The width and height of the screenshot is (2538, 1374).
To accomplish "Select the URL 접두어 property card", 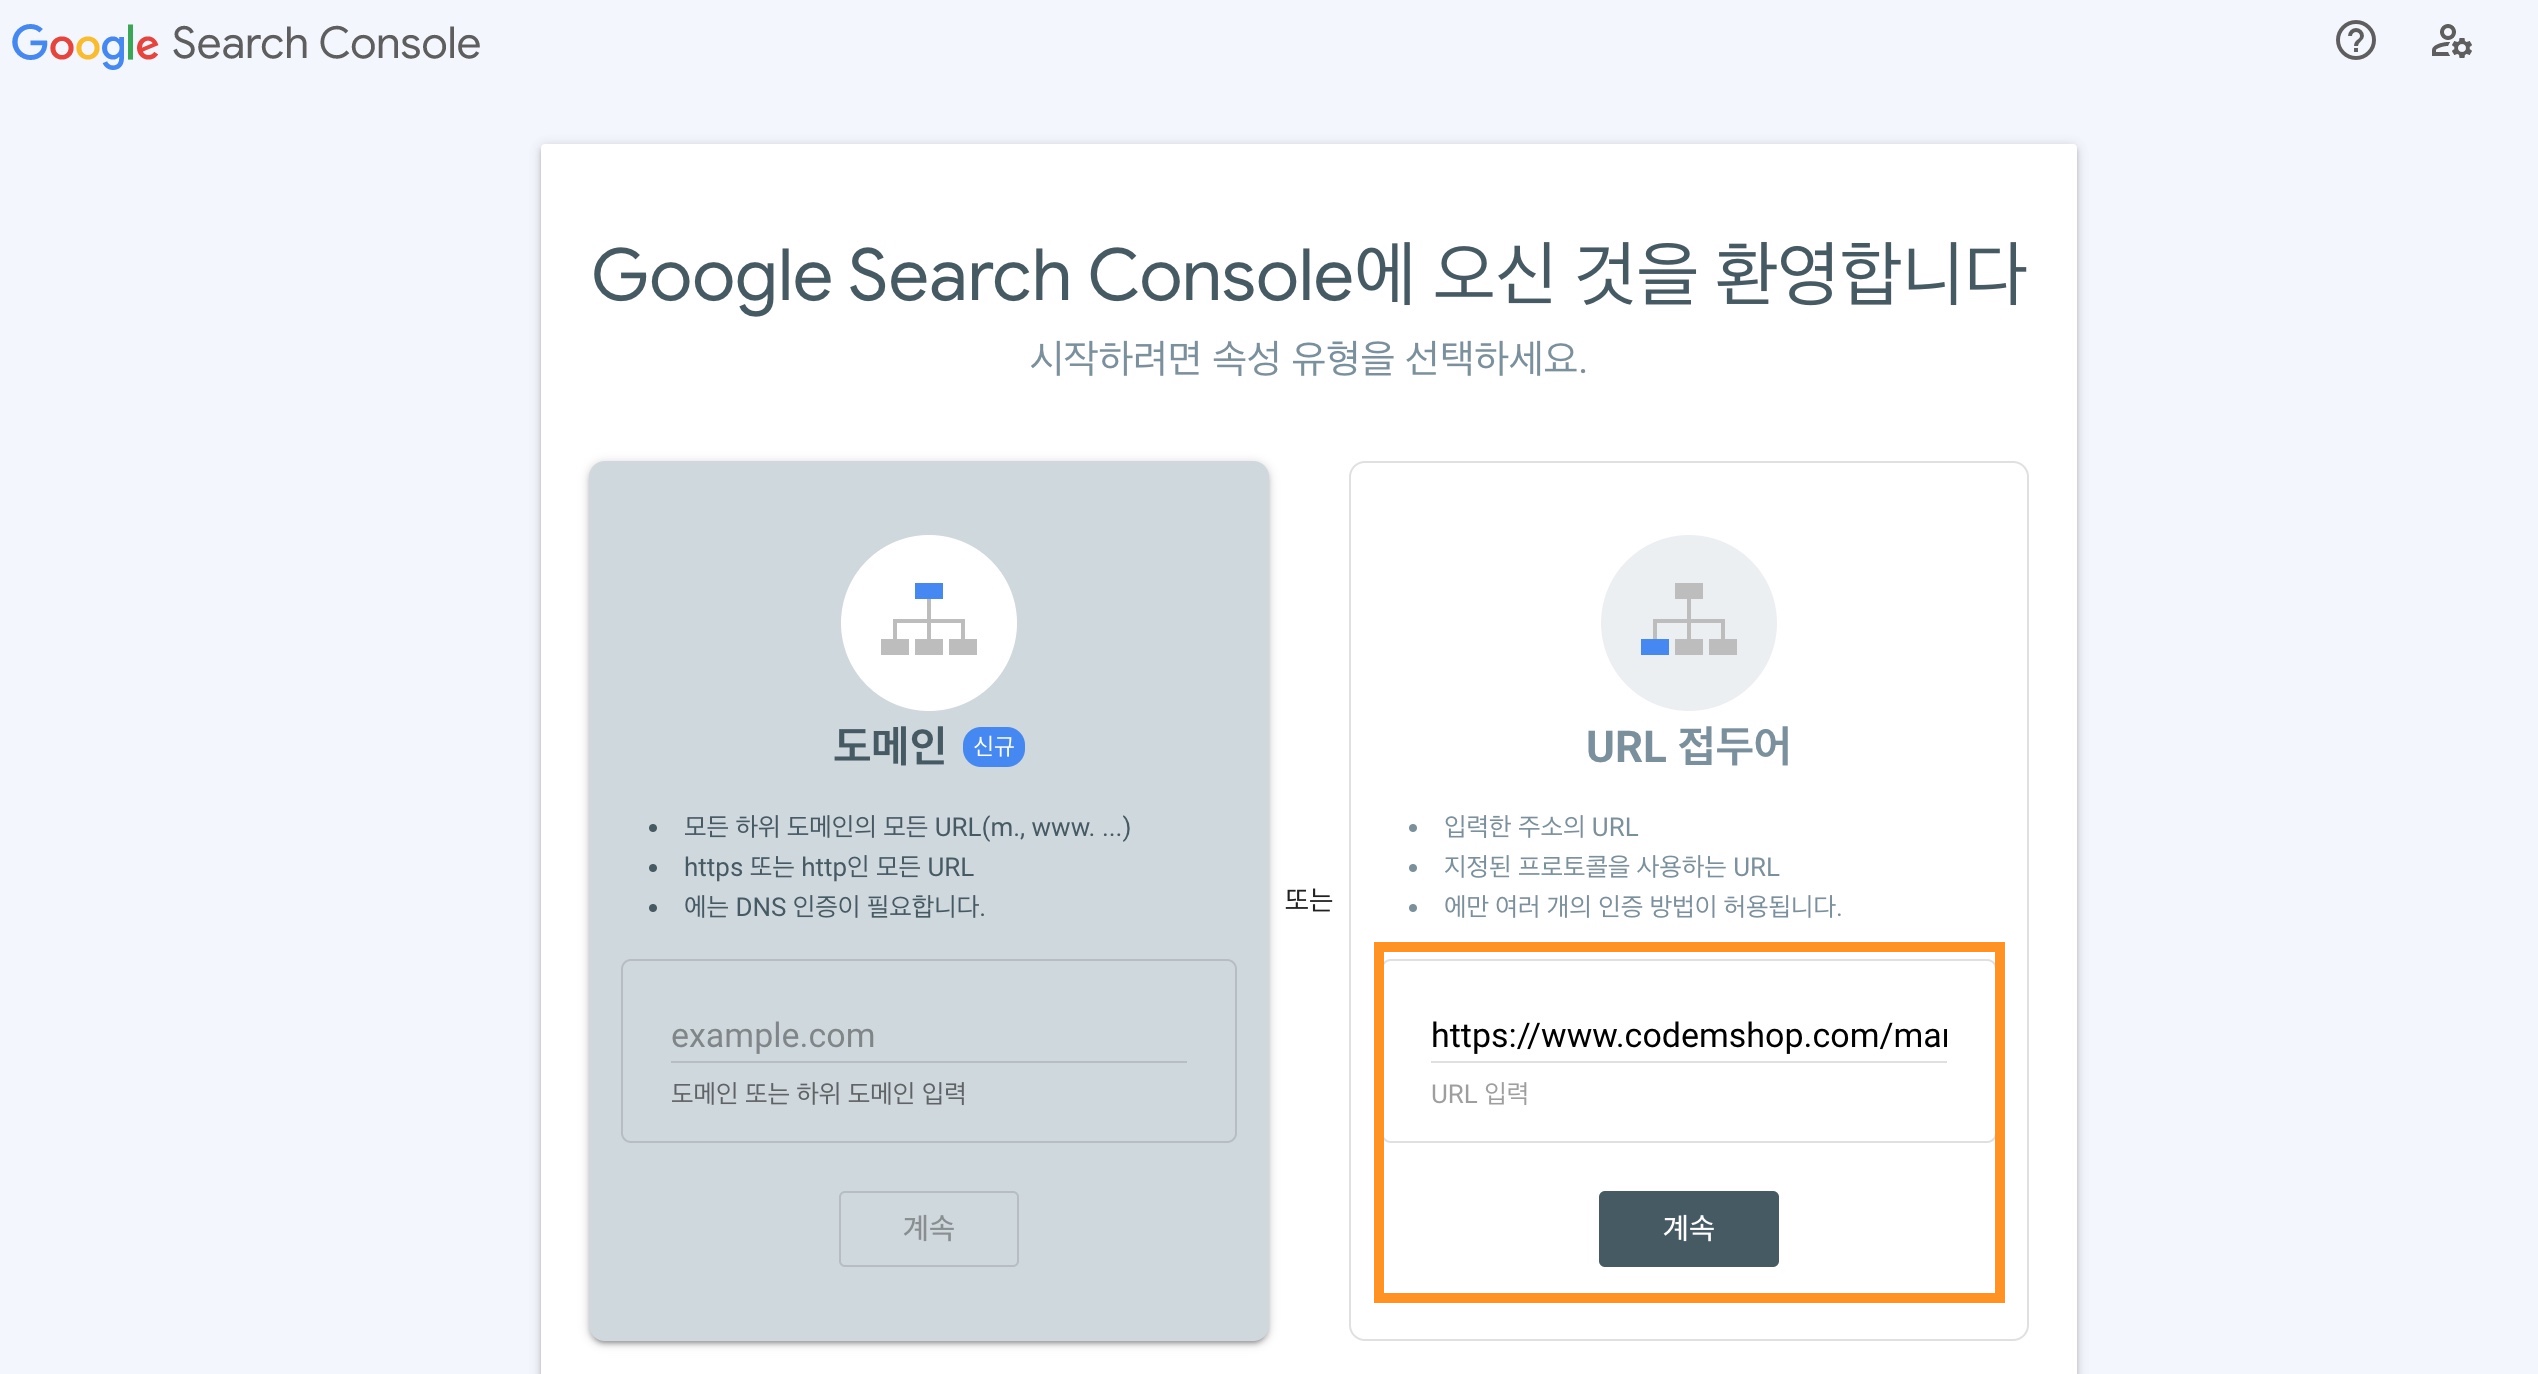I will click(1688, 744).
